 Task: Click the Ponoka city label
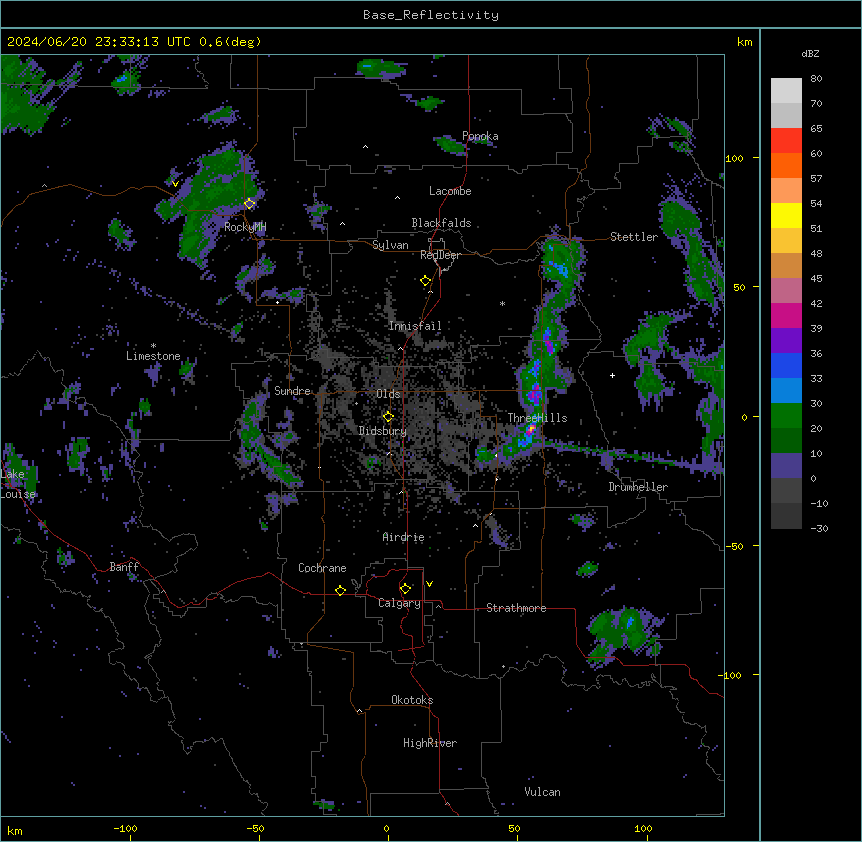(x=480, y=136)
